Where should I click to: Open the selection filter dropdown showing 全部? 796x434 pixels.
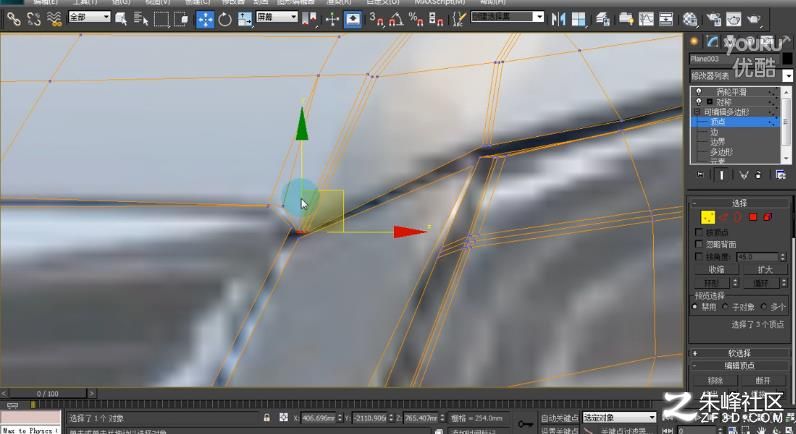click(89, 17)
